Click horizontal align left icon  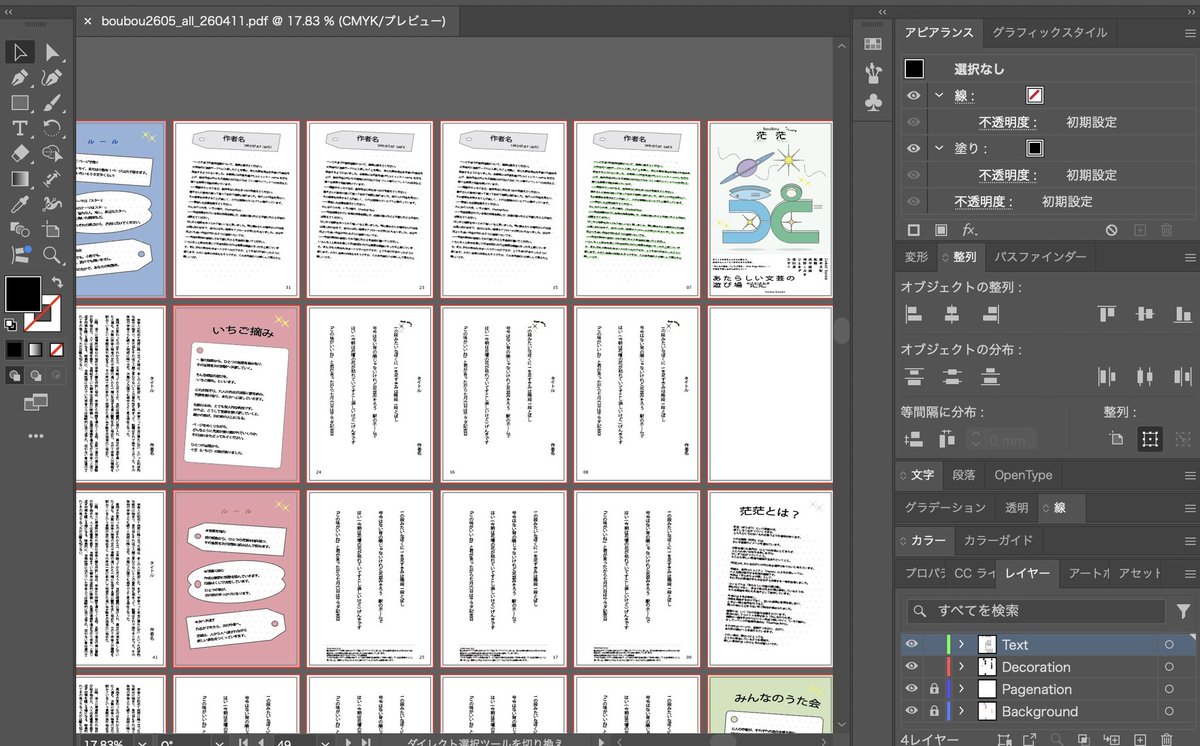913,315
